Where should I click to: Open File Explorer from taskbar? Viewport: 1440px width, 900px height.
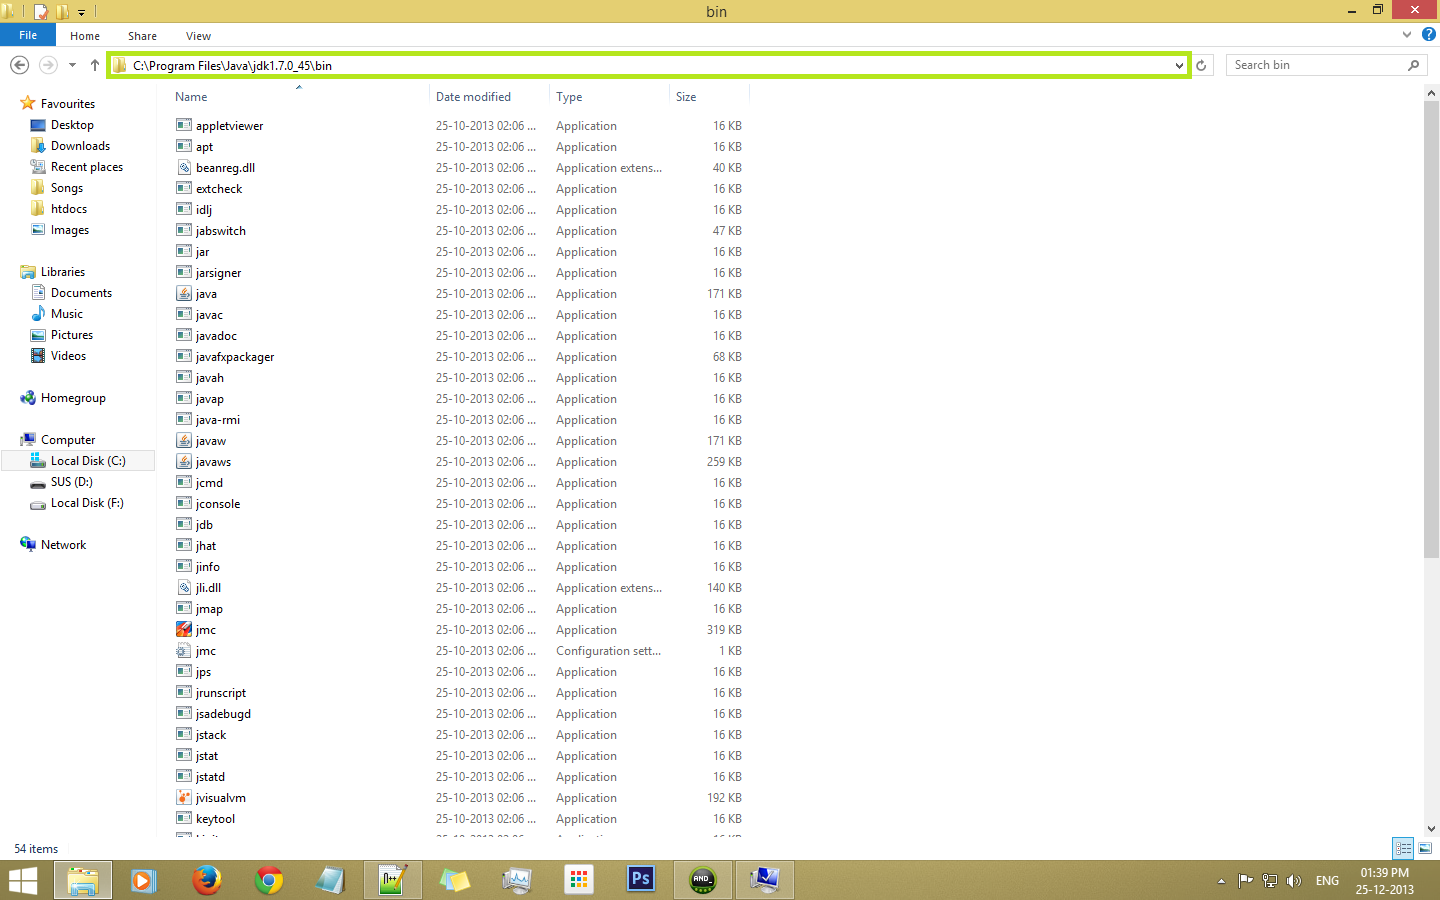click(x=83, y=880)
